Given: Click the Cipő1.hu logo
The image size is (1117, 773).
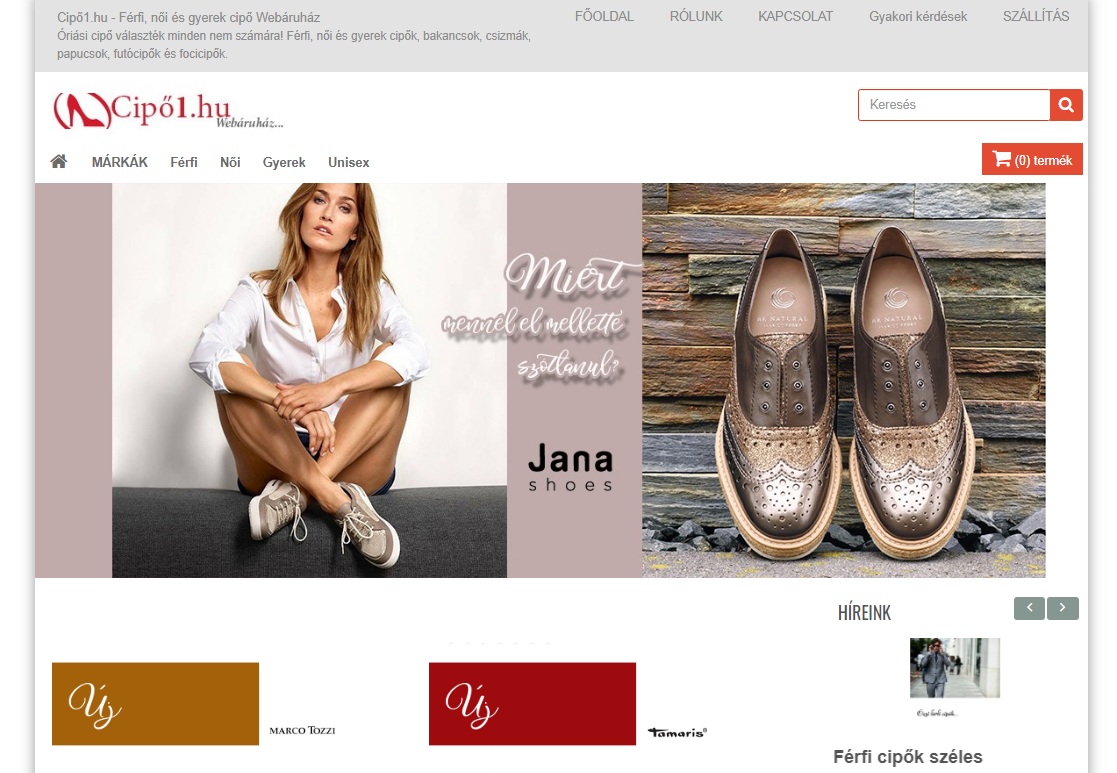Looking at the screenshot, I should pos(167,110).
